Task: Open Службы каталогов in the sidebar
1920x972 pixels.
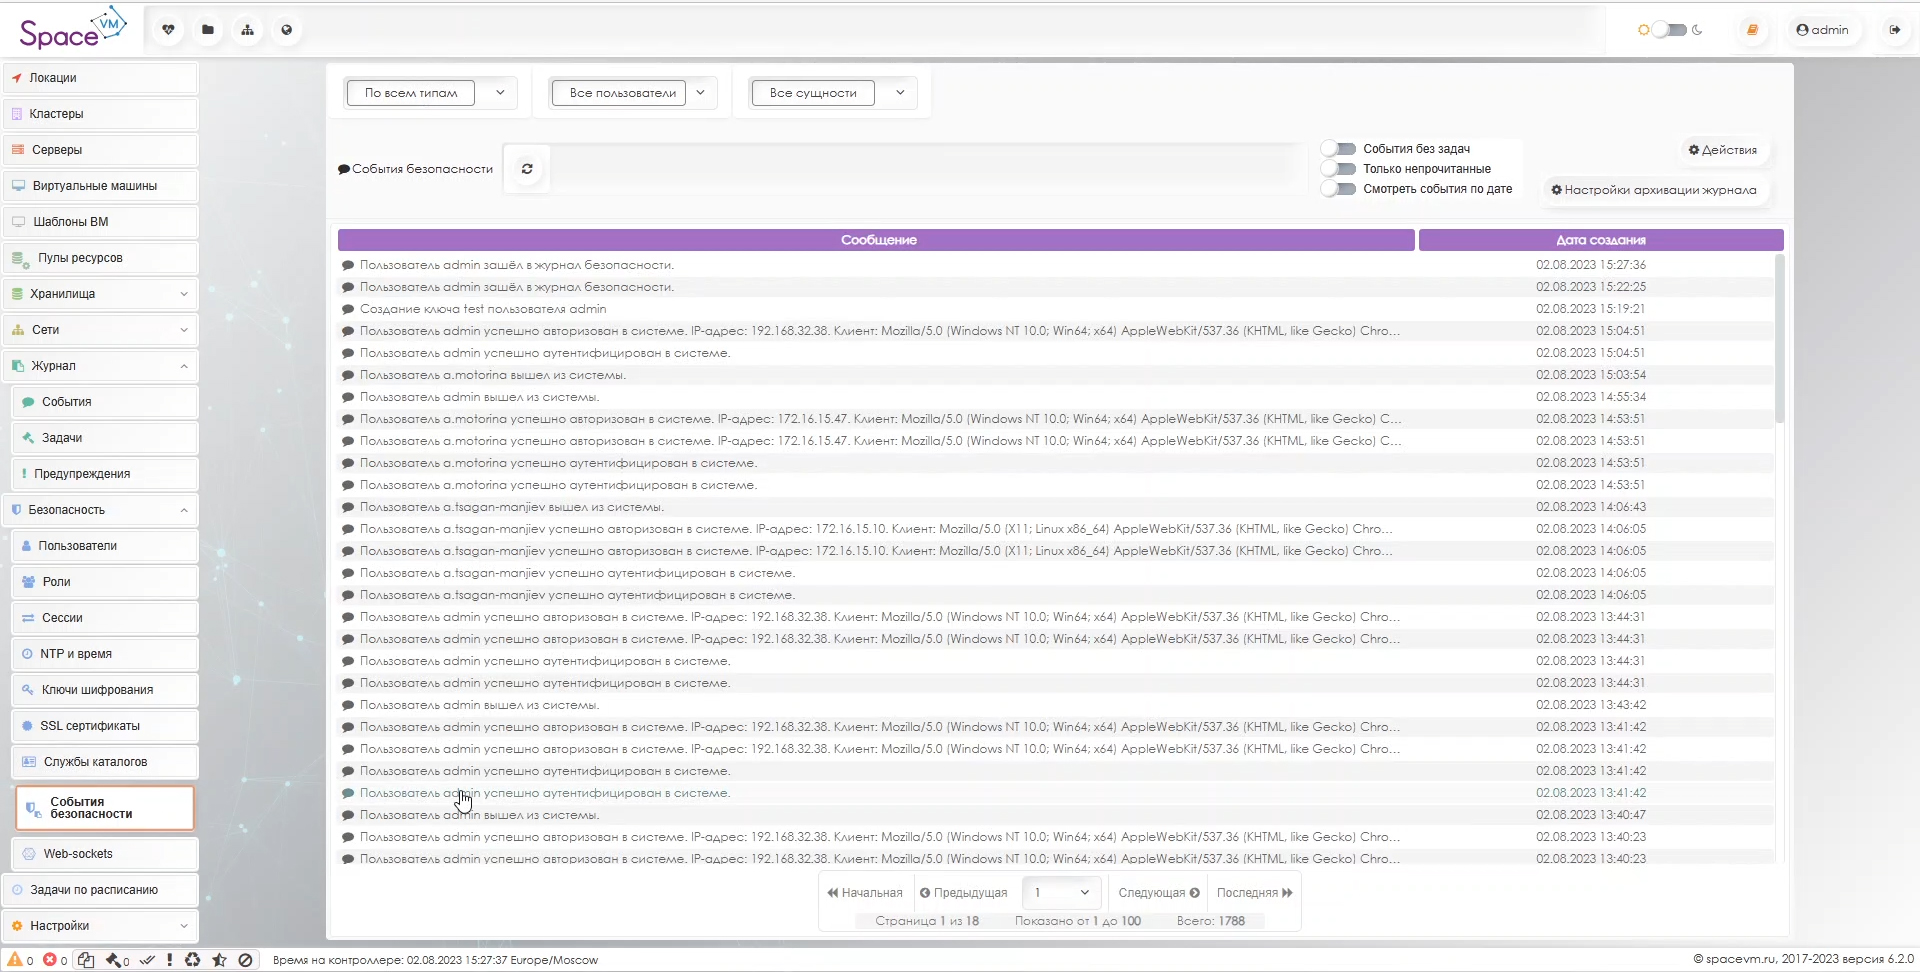Action: (x=105, y=762)
